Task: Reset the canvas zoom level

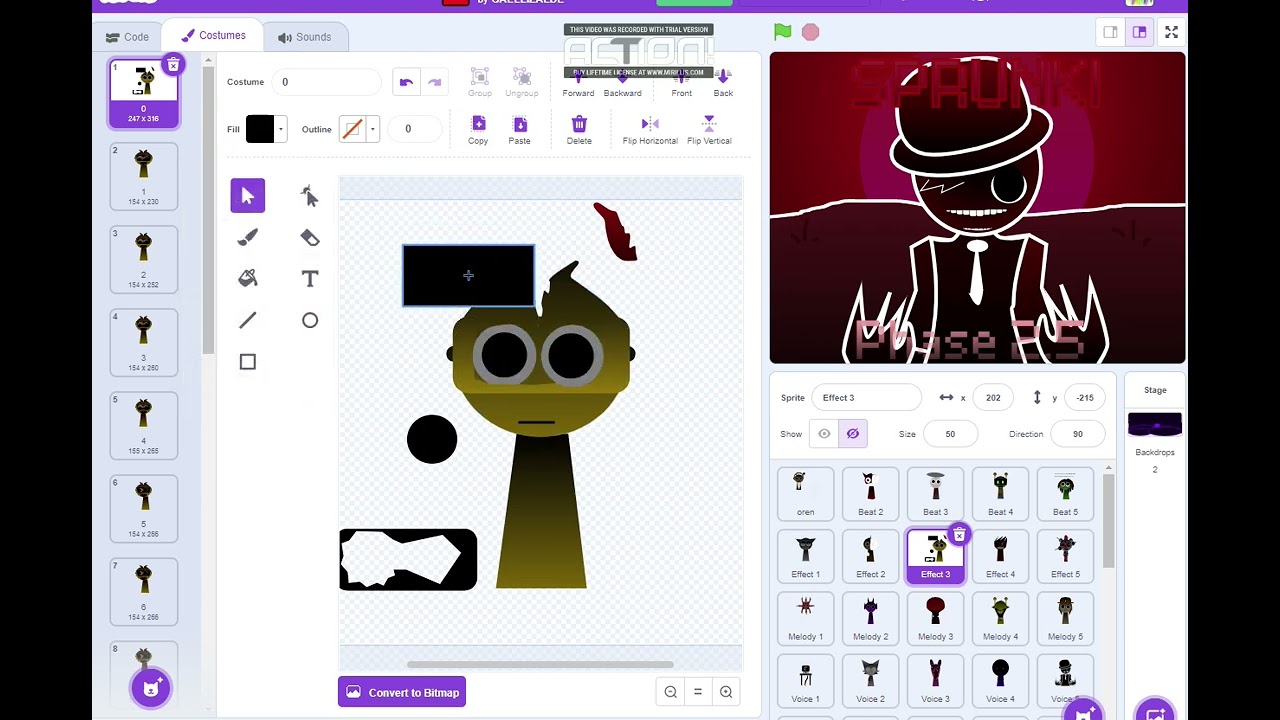Action: [698, 692]
